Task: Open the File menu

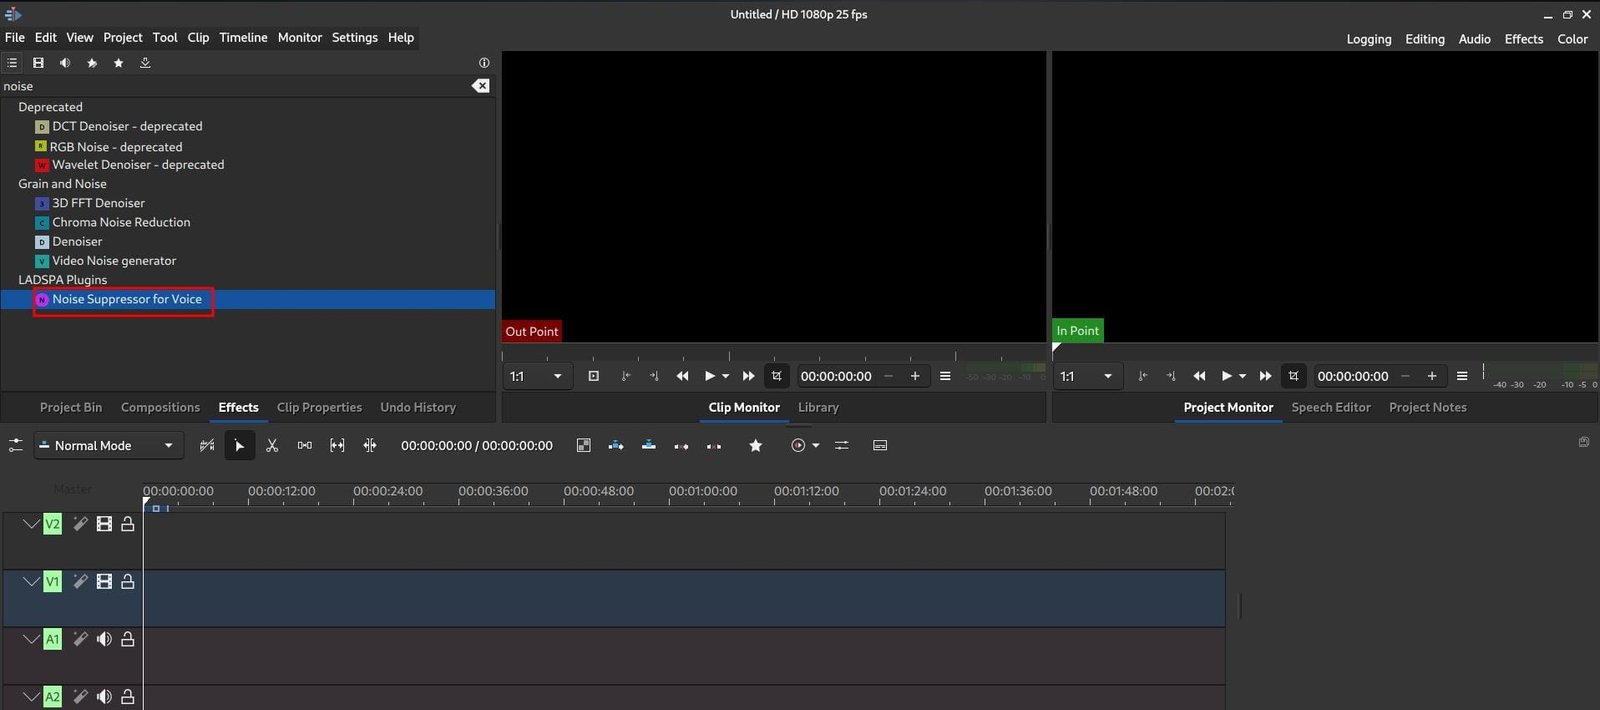Action: tap(15, 38)
